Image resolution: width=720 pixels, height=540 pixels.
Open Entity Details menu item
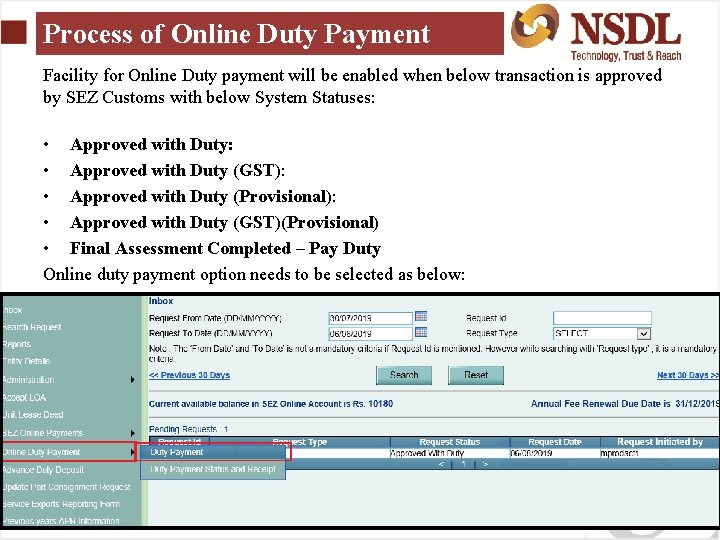pyautogui.click(x=26, y=361)
